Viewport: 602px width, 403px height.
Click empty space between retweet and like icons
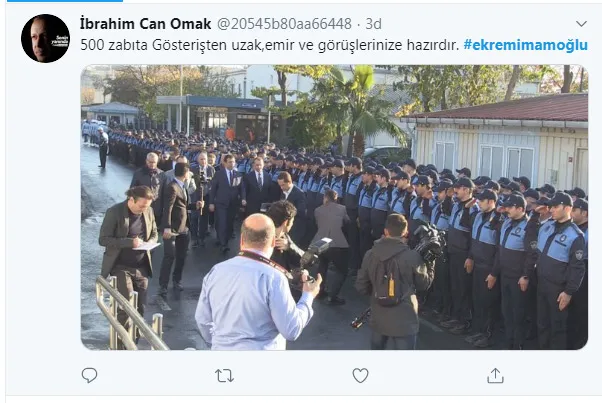click(x=293, y=375)
